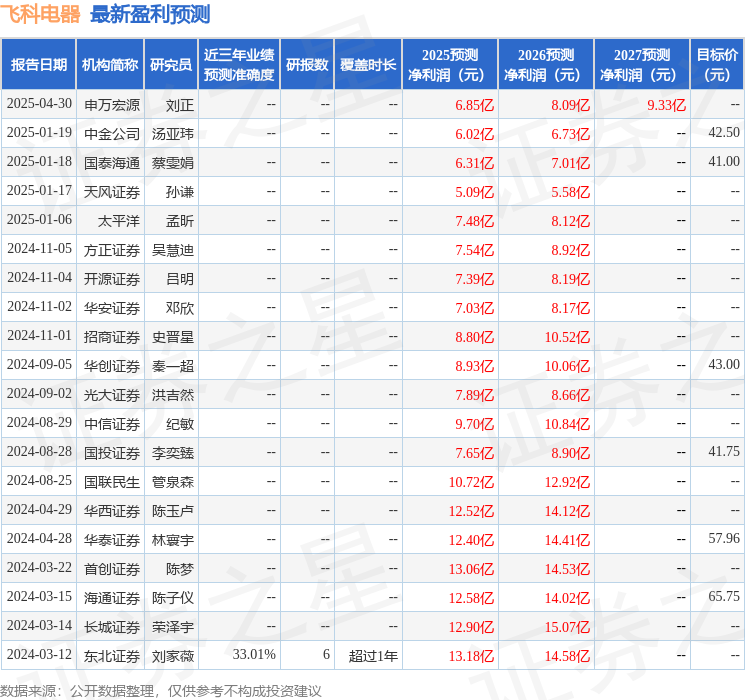Click the 9.33亿 2027 forecast value
The height and width of the screenshot is (700, 745).
click(x=666, y=105)
